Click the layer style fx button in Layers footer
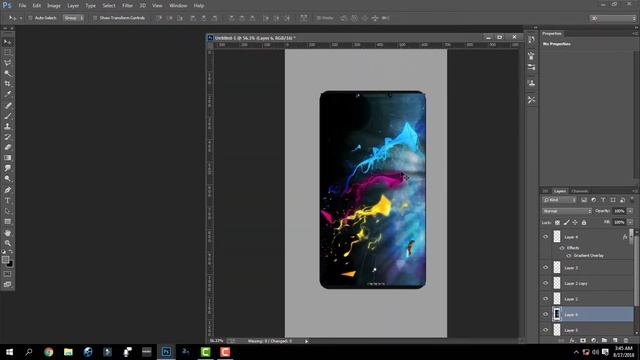 [572, 340]
